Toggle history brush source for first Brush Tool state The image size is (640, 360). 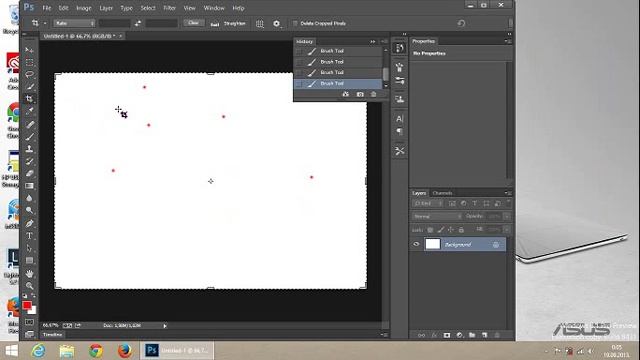point(299,51)
